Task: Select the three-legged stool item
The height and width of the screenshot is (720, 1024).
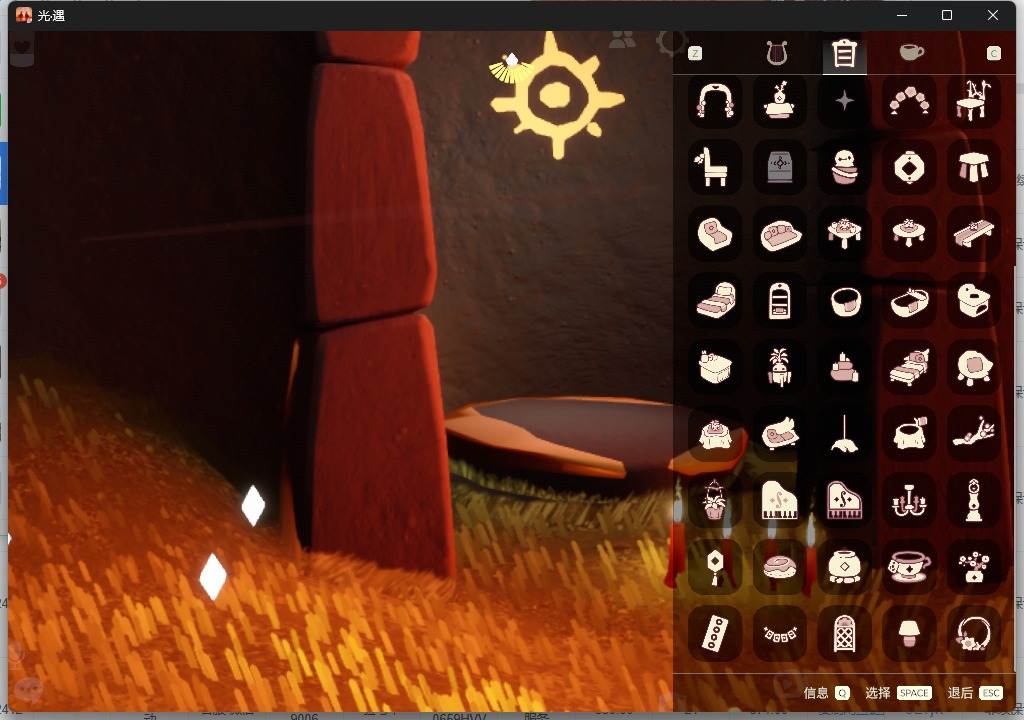Action: (x=973, y=167)
